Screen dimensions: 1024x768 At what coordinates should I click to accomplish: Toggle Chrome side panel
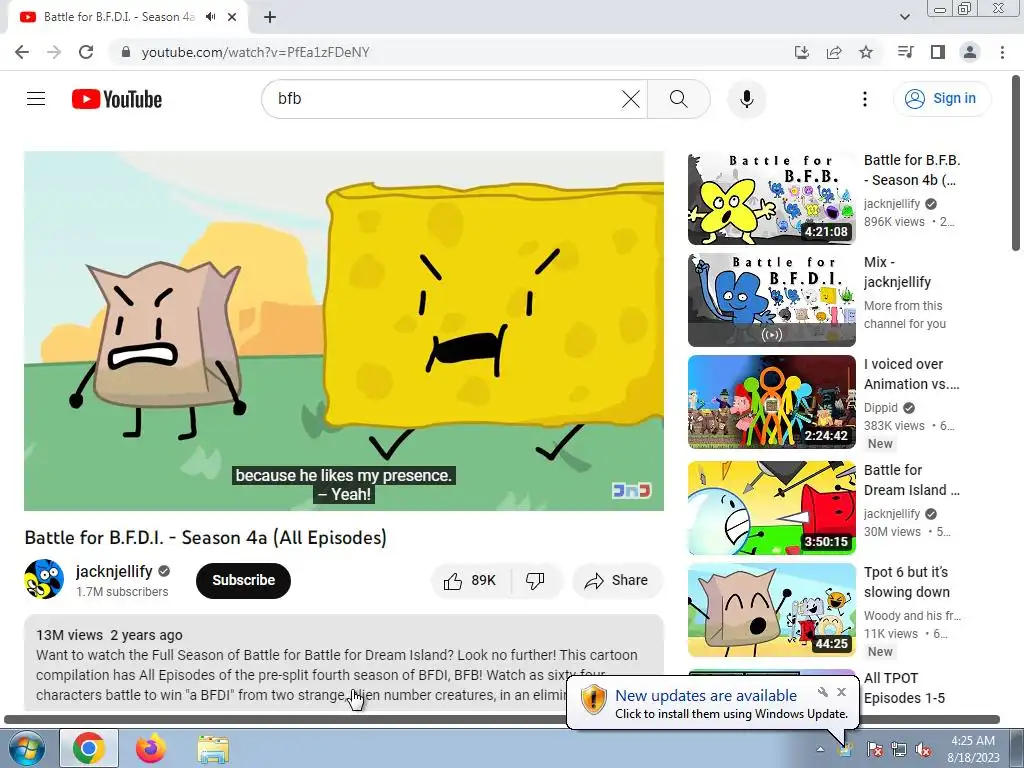point(938,52)
